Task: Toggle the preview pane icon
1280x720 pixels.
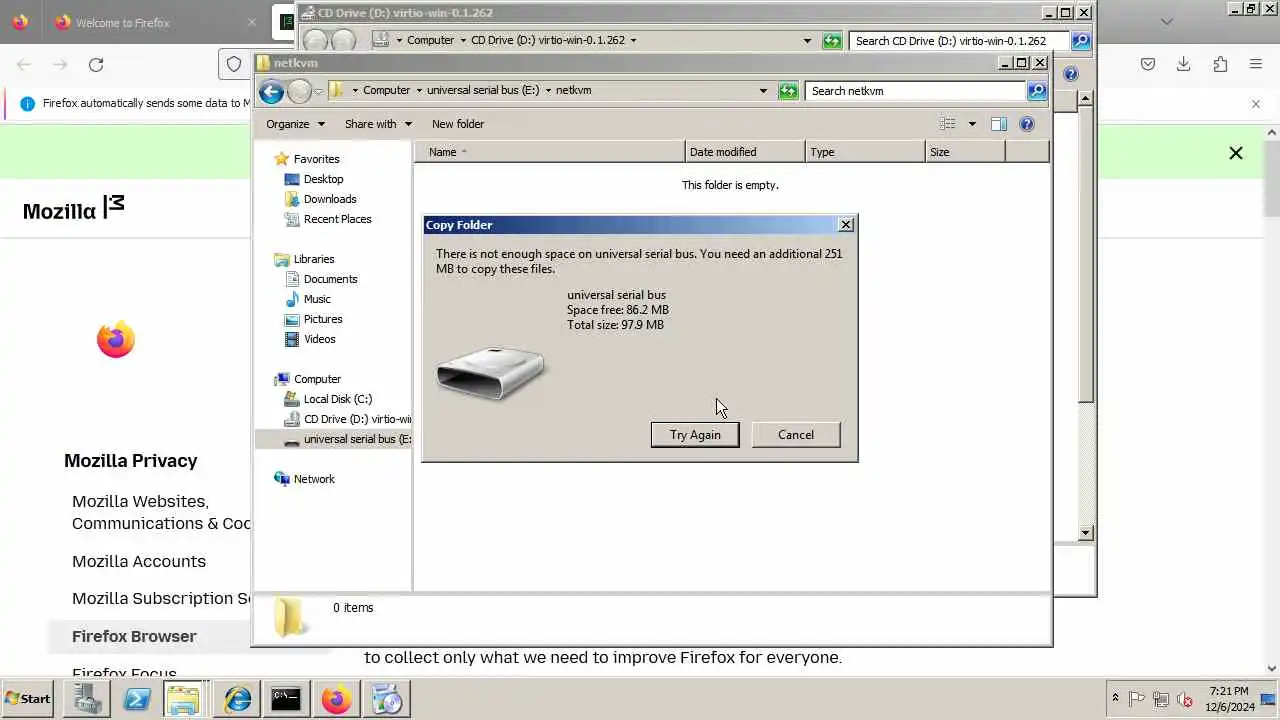Action: point(998,124)
